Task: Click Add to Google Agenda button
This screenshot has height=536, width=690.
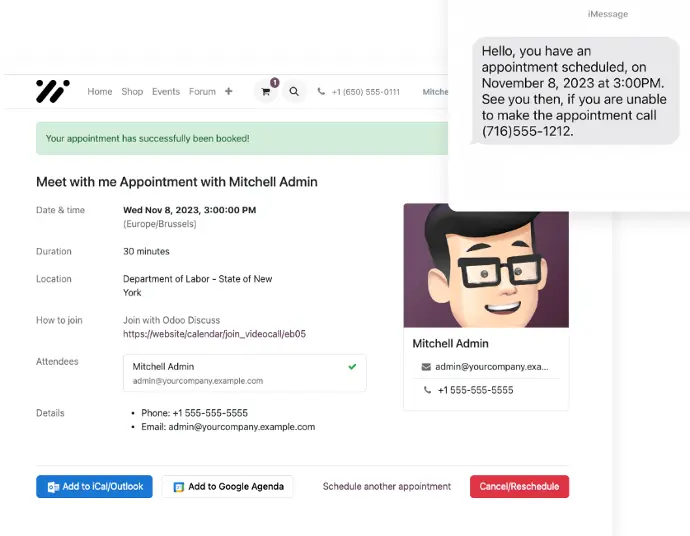Action: click(228, 487)
